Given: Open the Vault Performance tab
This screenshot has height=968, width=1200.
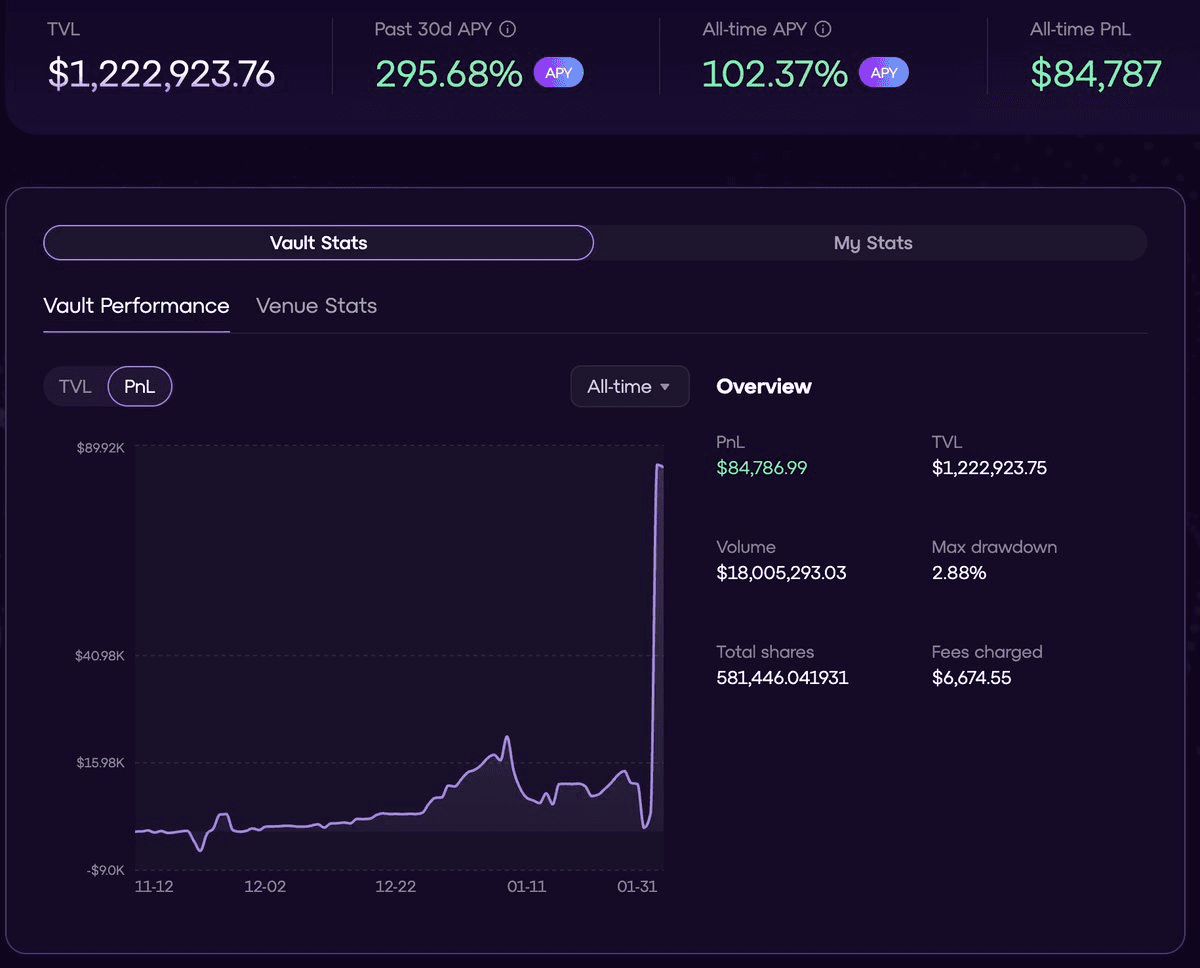Looking at the screenshot, I should [136, 306].
